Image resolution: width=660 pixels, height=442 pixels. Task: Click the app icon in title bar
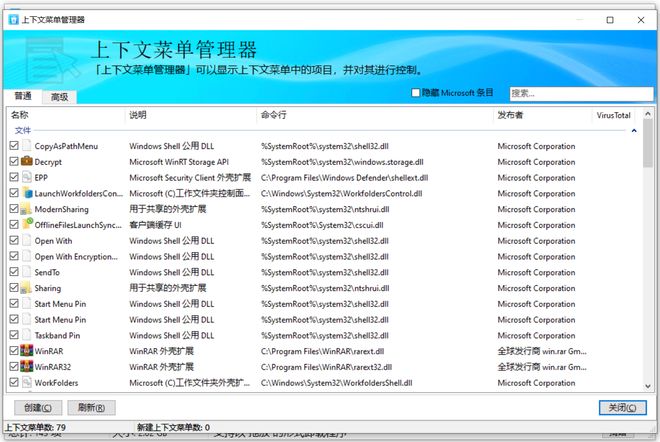[13, 20]
